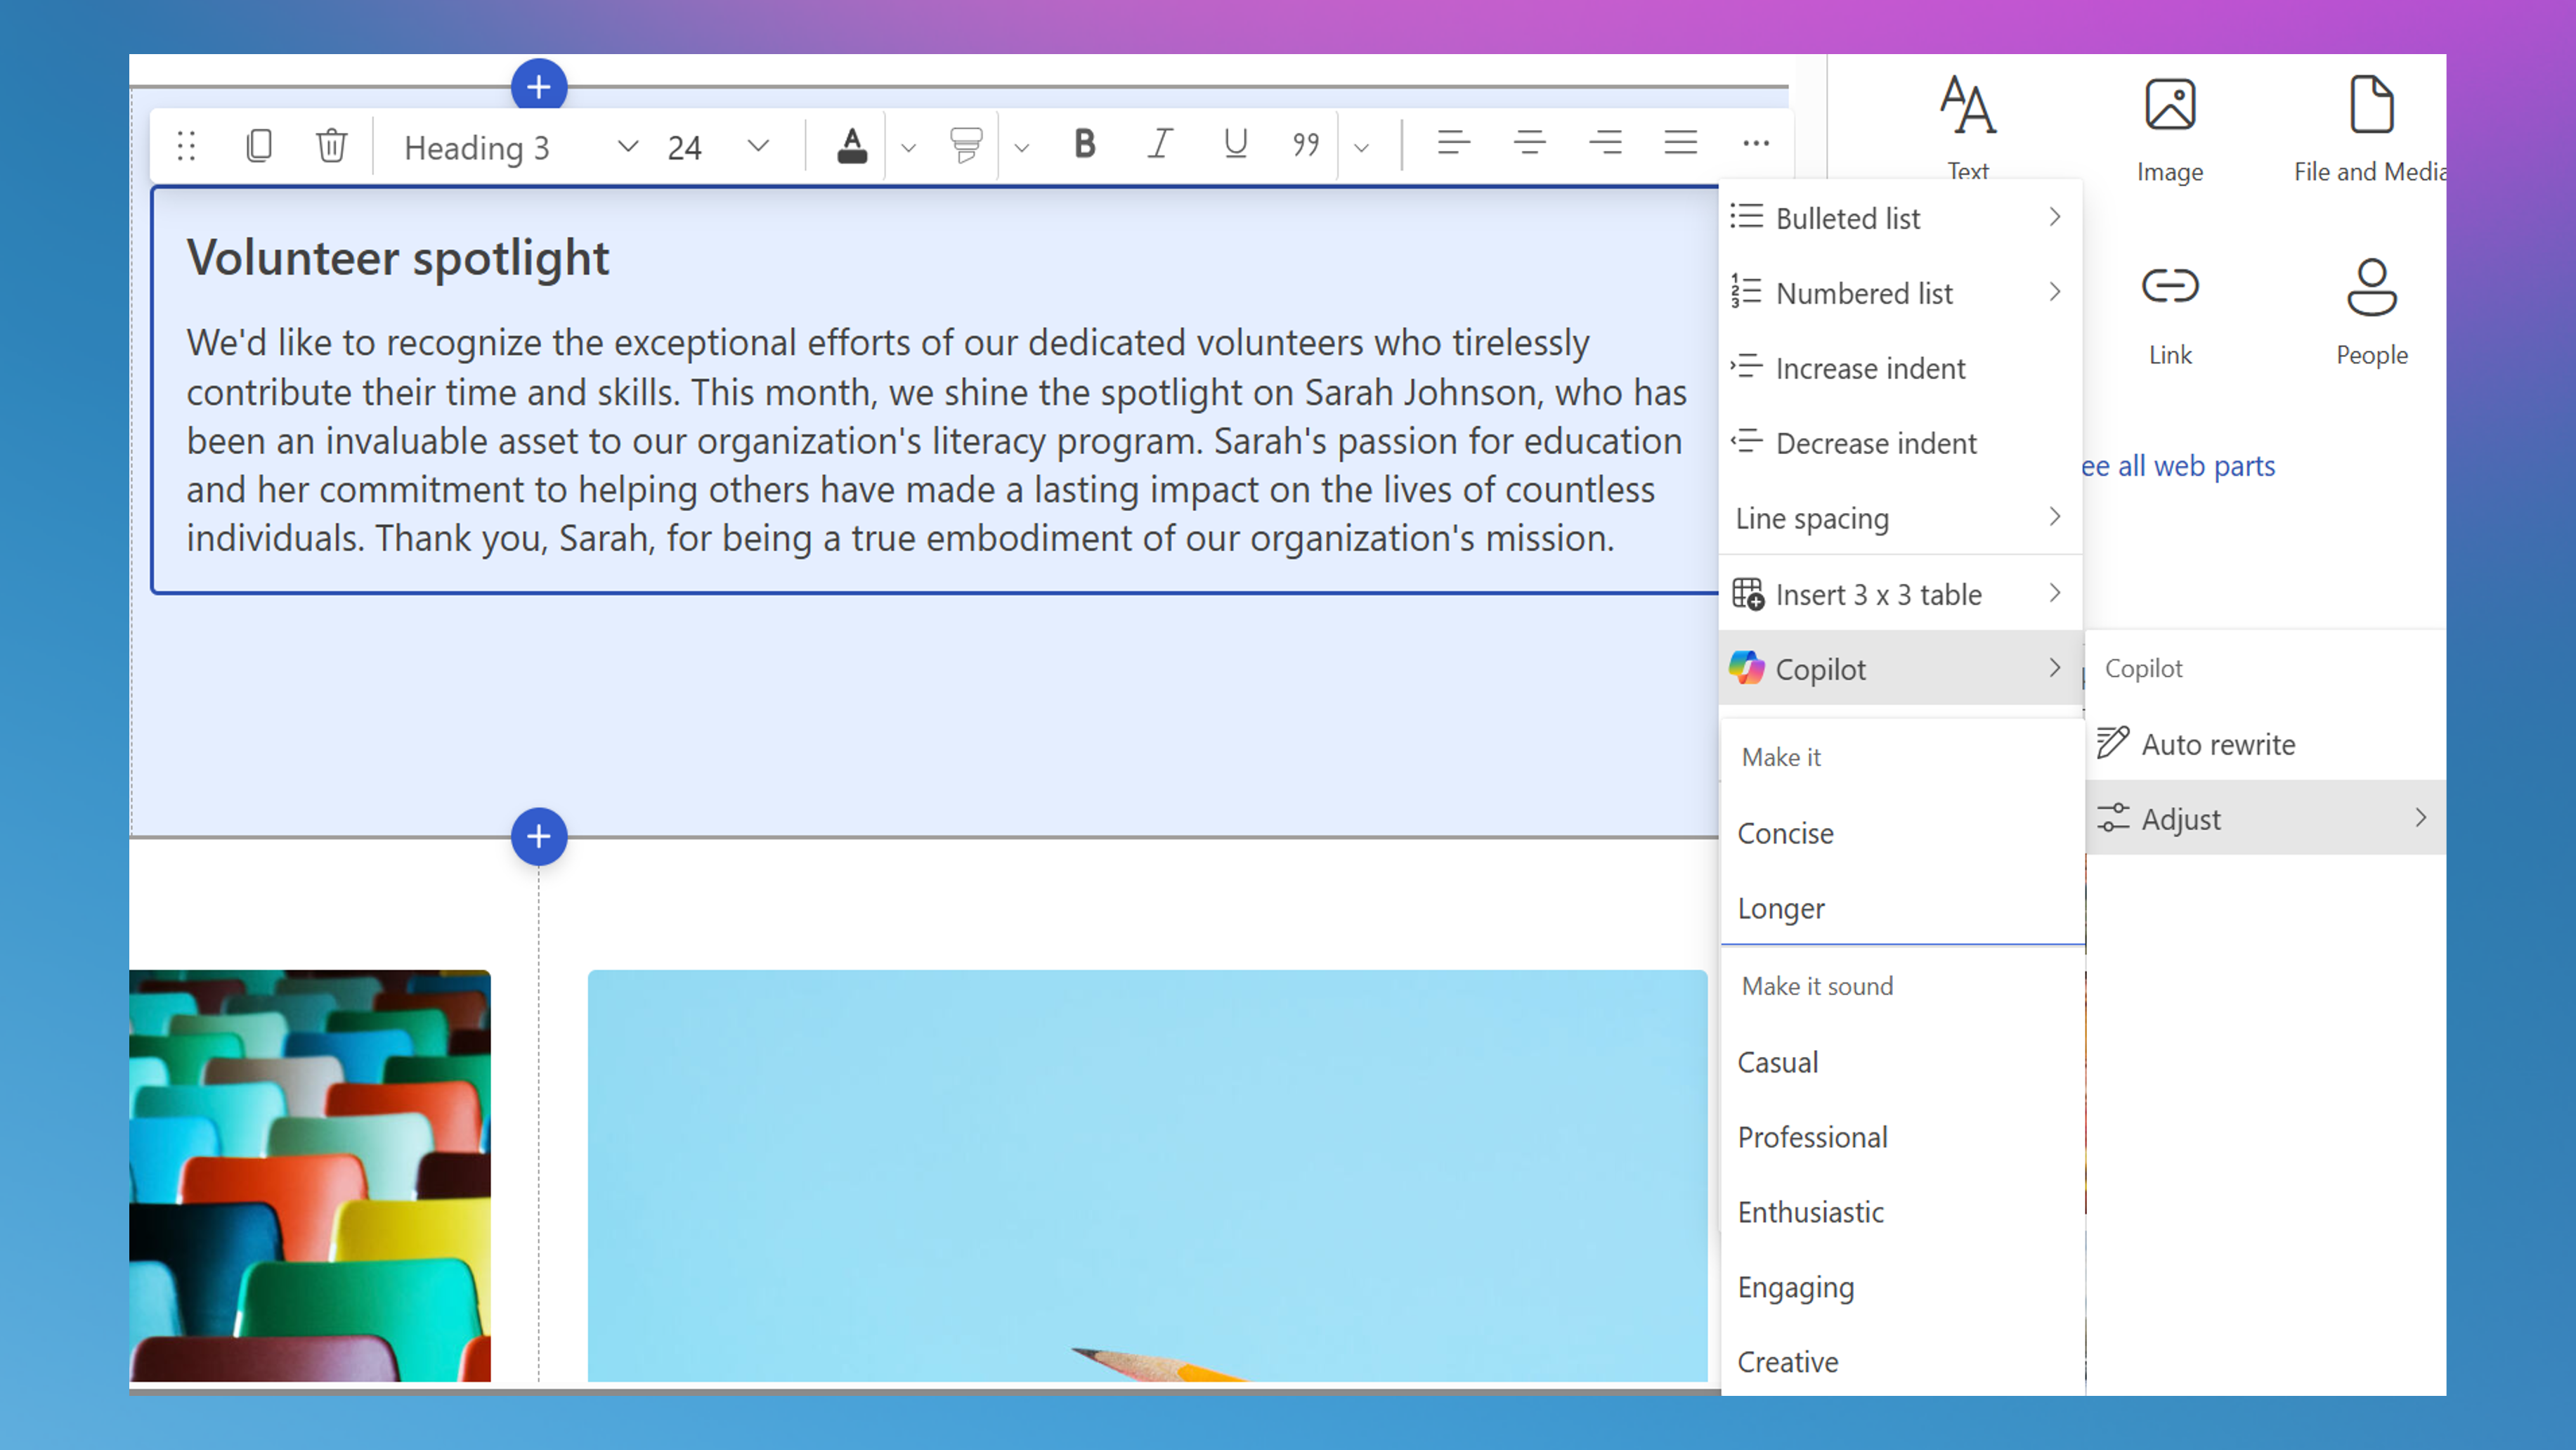Toggle bold formatting
The height and width of the screenshot is (1450, 2576).
(1083, 145)
